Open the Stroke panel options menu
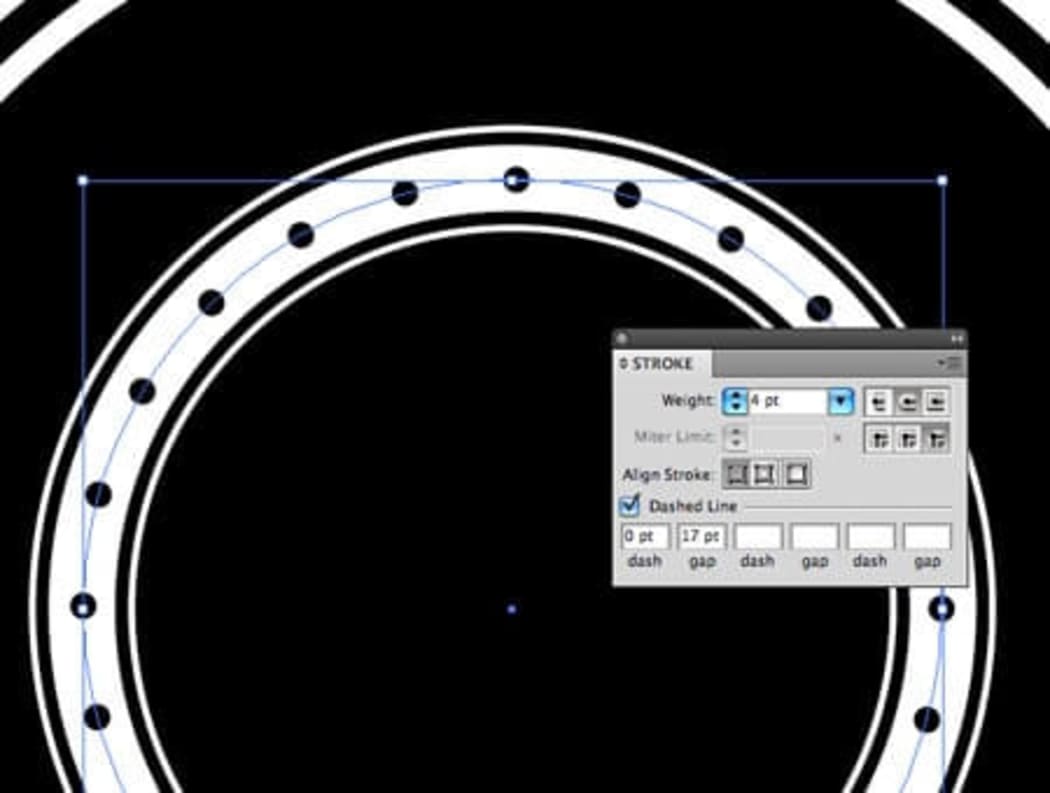The image size is (1050, 793). tap(952, 363)
